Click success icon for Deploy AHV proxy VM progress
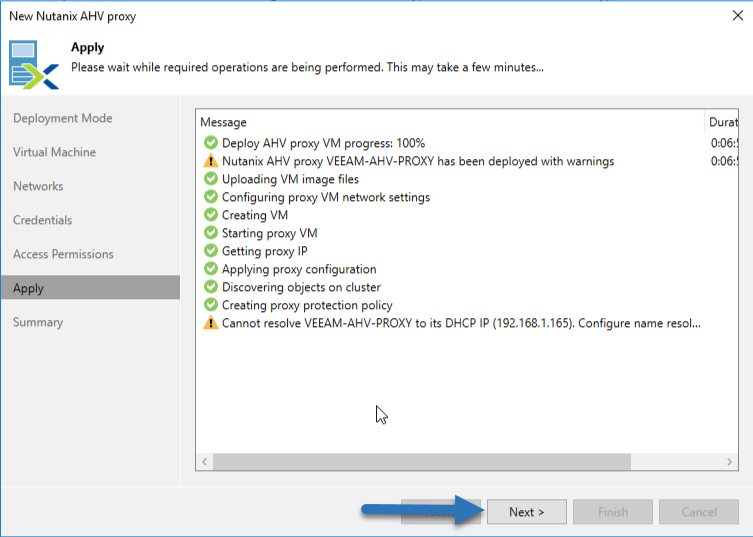753x537 pixels. point(210,143)
